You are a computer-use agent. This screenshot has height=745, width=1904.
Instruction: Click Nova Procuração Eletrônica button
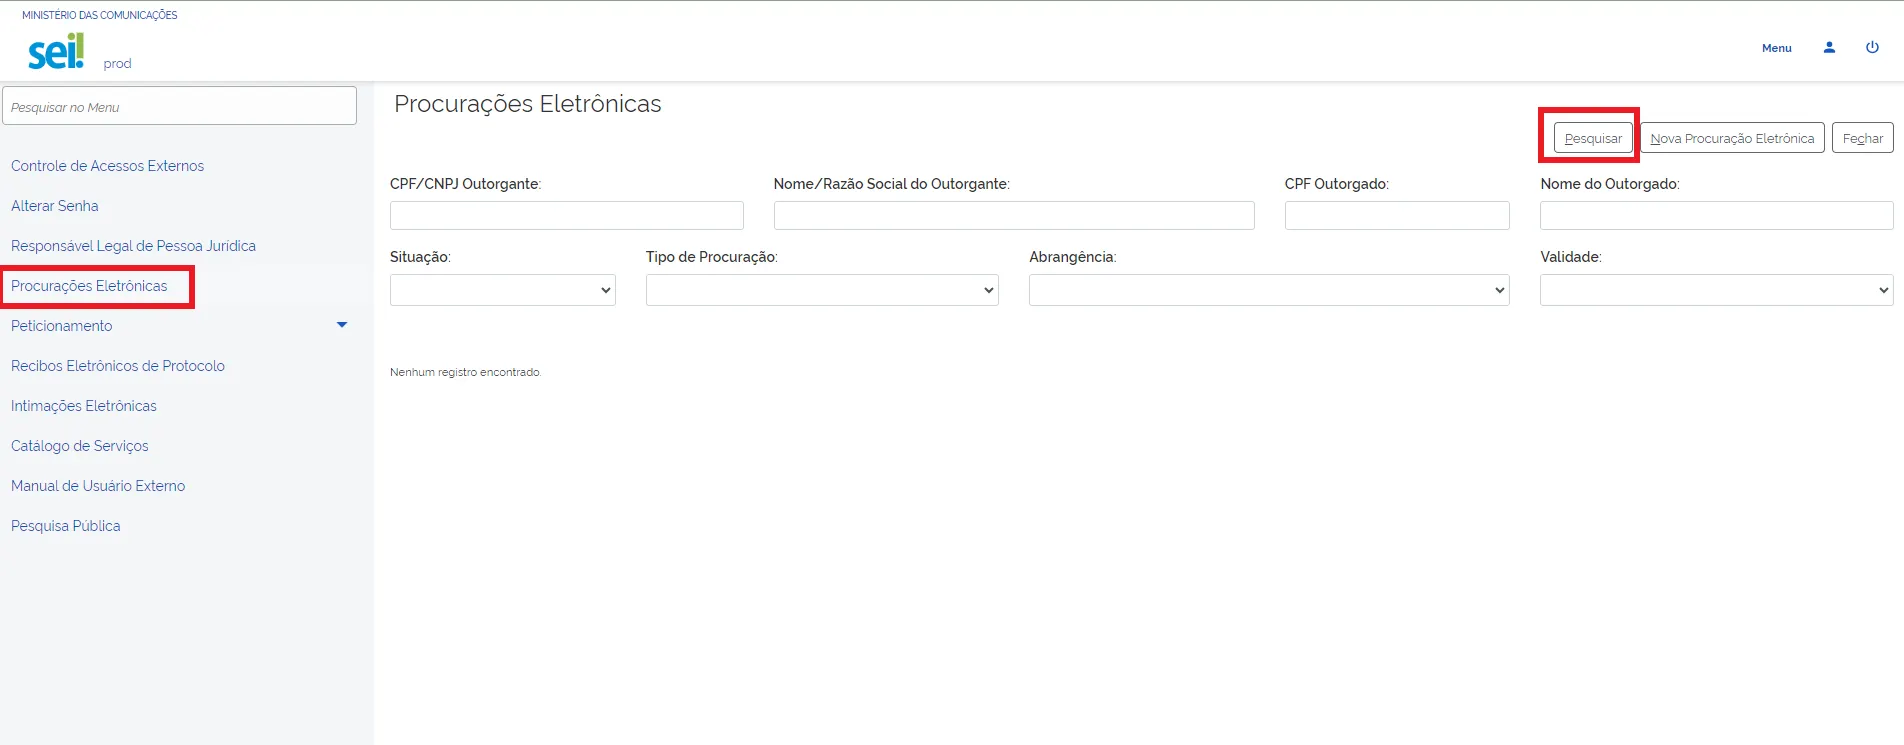pyautogui.click(x=1732, y=138)
